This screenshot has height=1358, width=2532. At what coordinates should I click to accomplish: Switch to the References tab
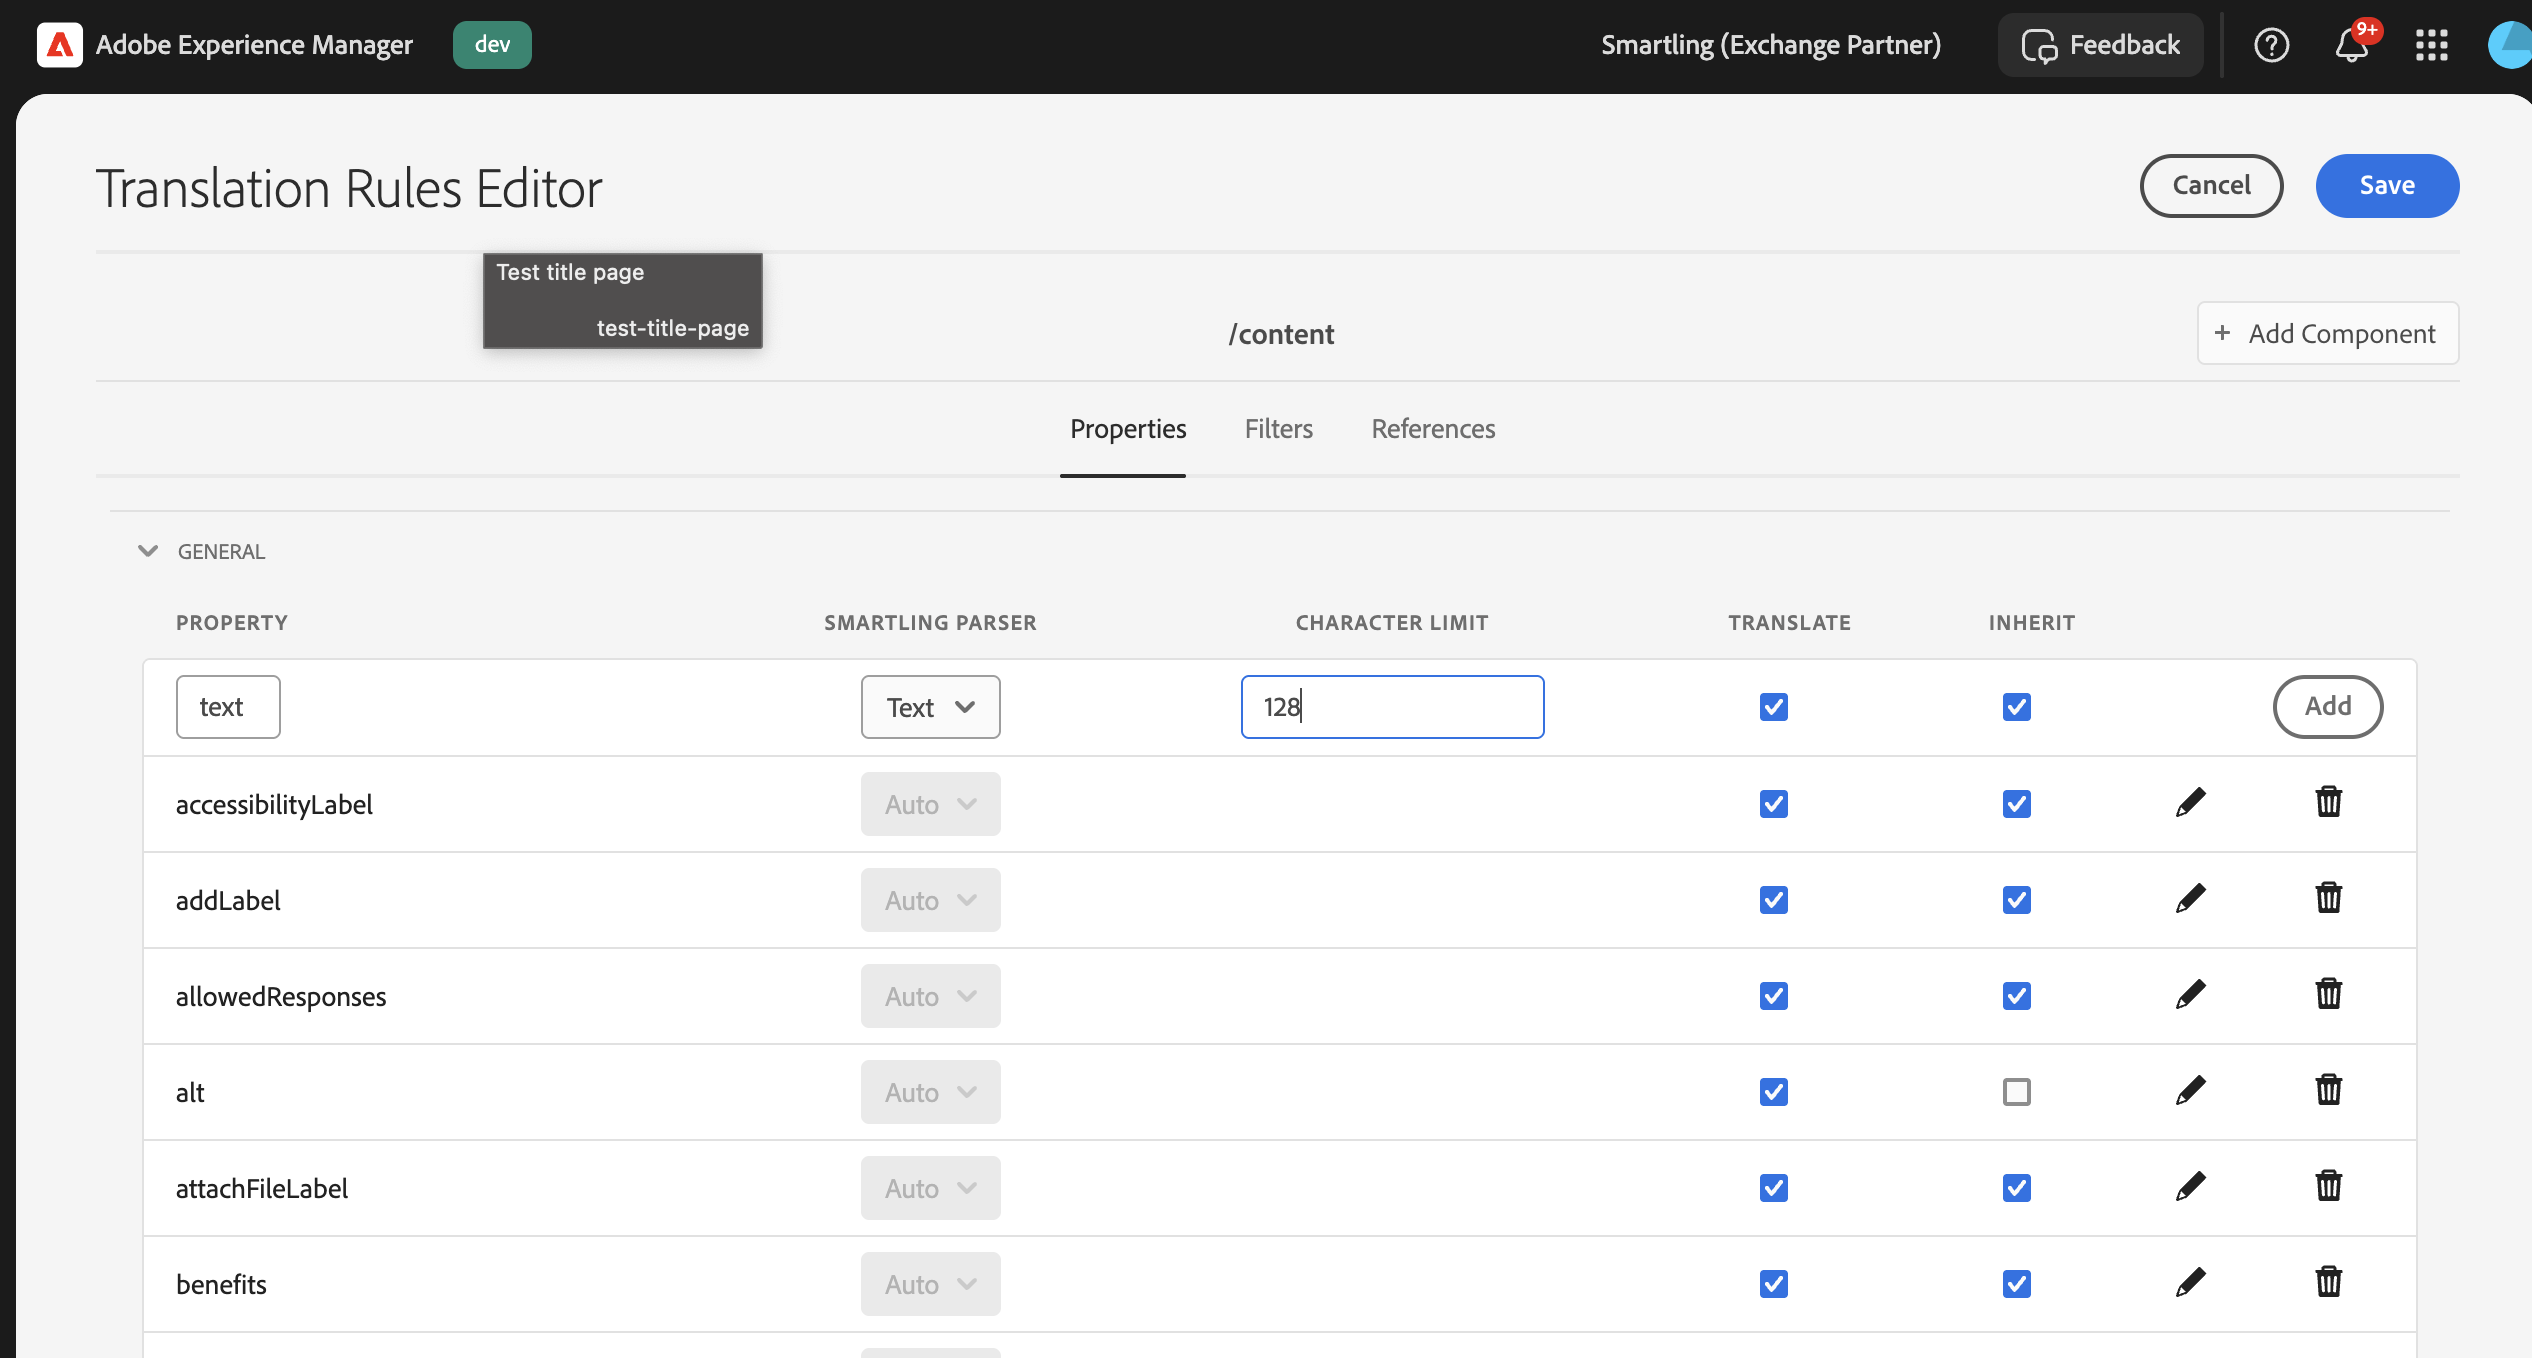tap(1432, 429)
